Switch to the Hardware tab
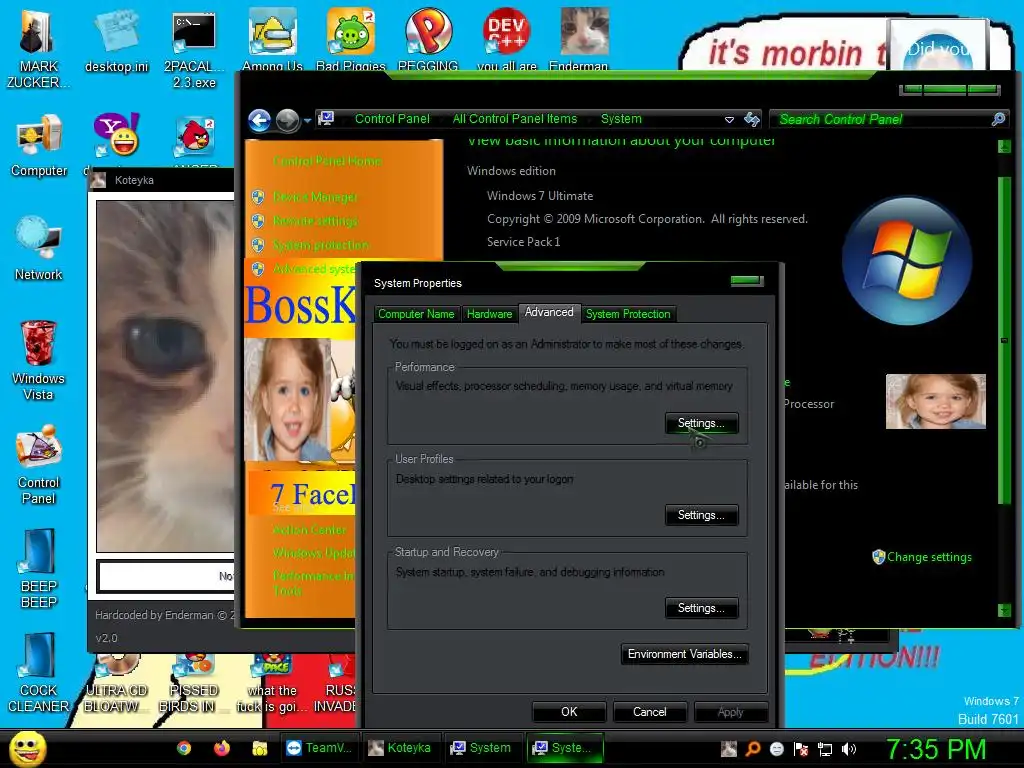1024x768 pixels. [489, 314]
